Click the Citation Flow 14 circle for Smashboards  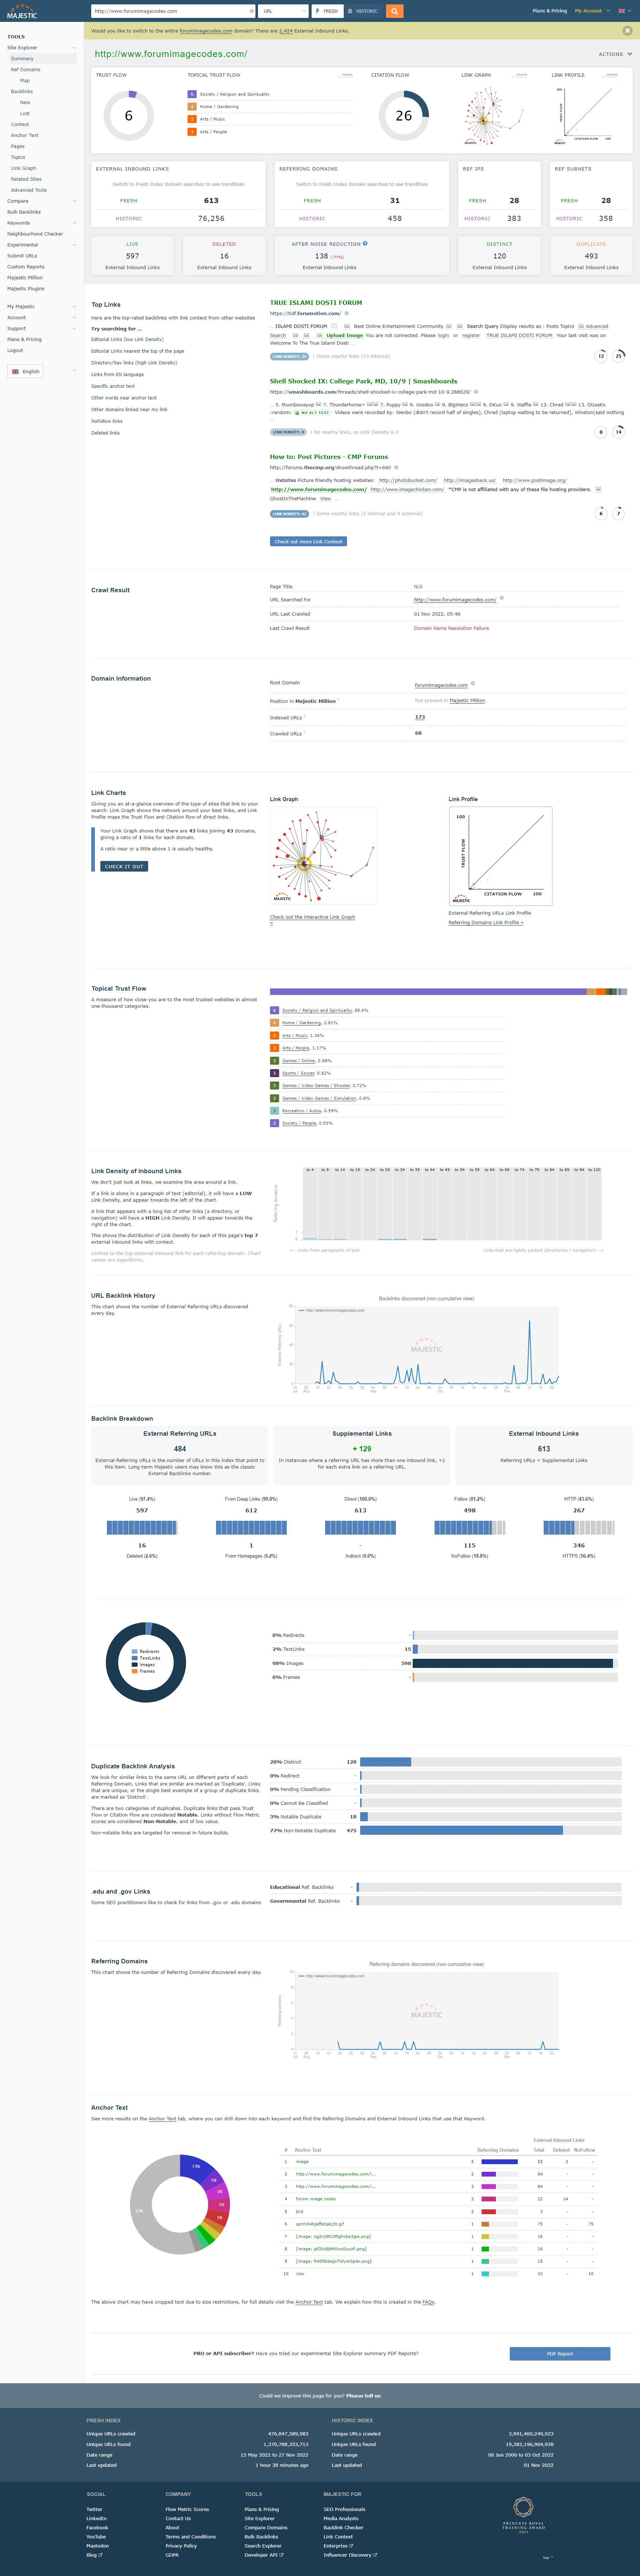point(619,432)
